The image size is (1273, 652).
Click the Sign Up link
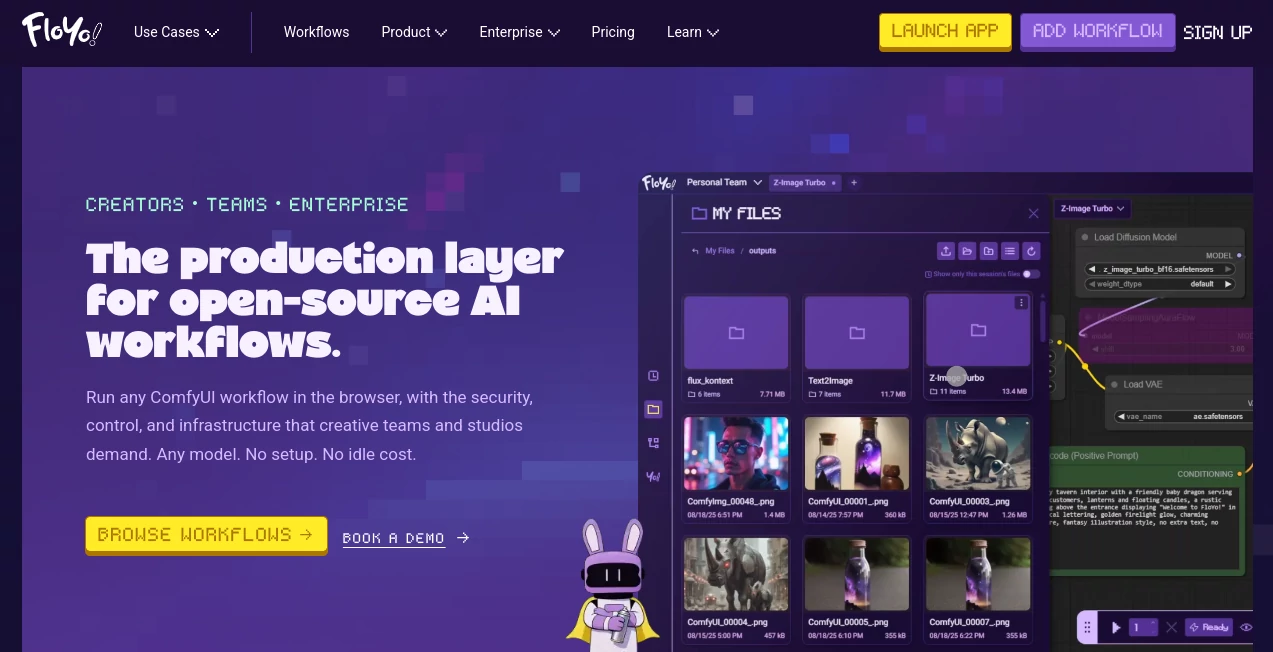pos(1217,32)
